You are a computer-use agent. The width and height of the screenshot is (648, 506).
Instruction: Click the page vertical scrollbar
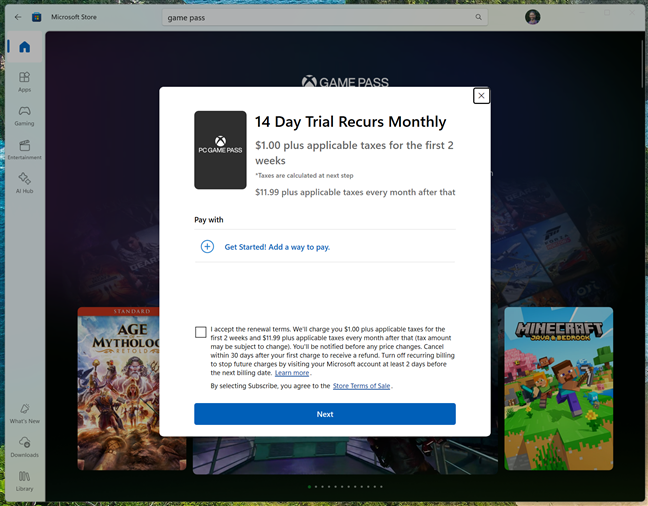click(642, 62)
